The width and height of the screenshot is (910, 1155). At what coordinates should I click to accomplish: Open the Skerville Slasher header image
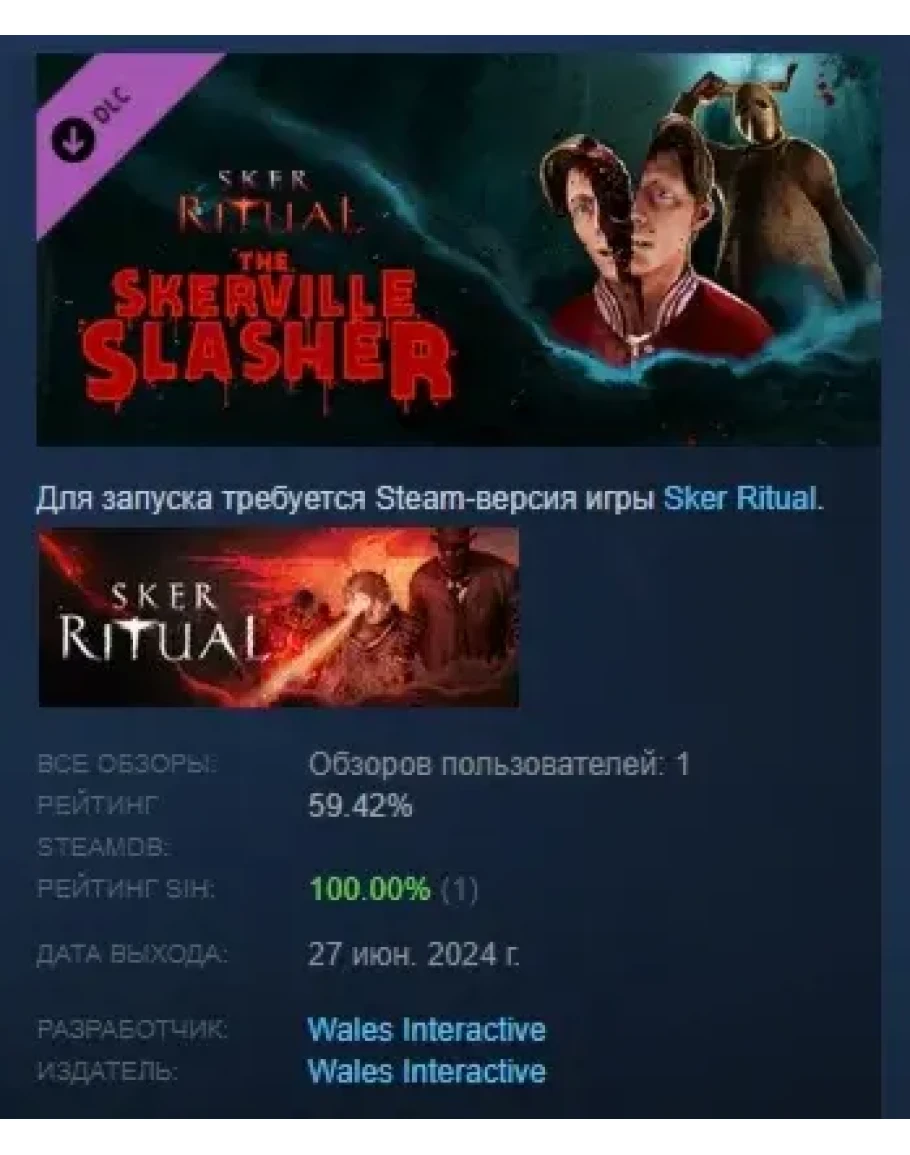(x=458, y=249)
